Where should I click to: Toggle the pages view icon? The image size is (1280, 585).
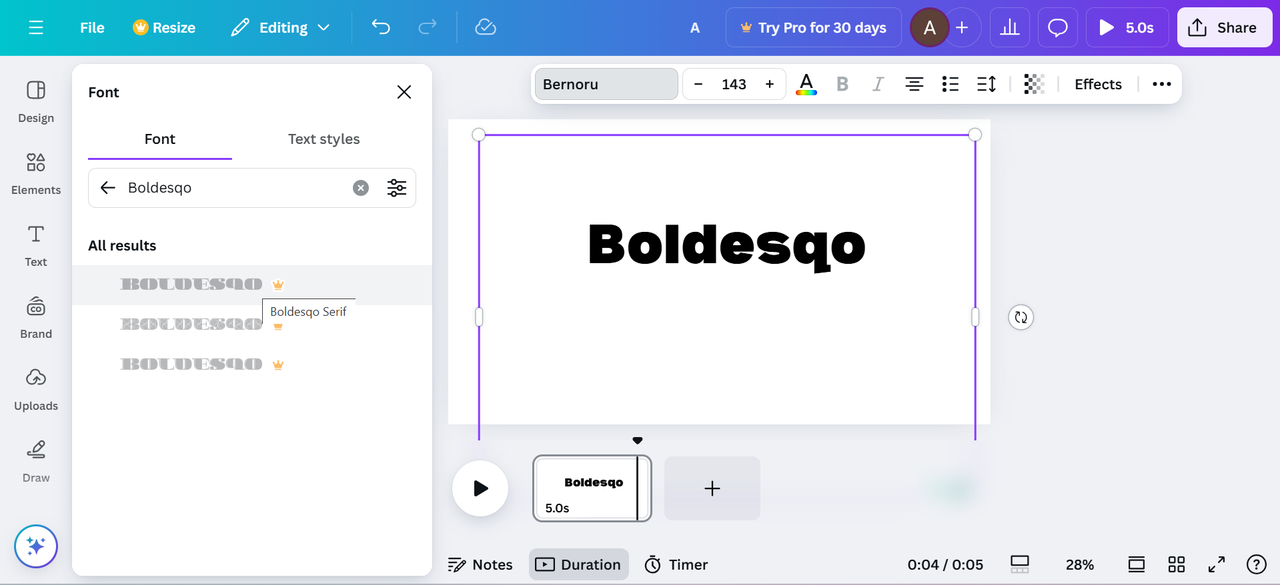click(x=1020, y=565)
